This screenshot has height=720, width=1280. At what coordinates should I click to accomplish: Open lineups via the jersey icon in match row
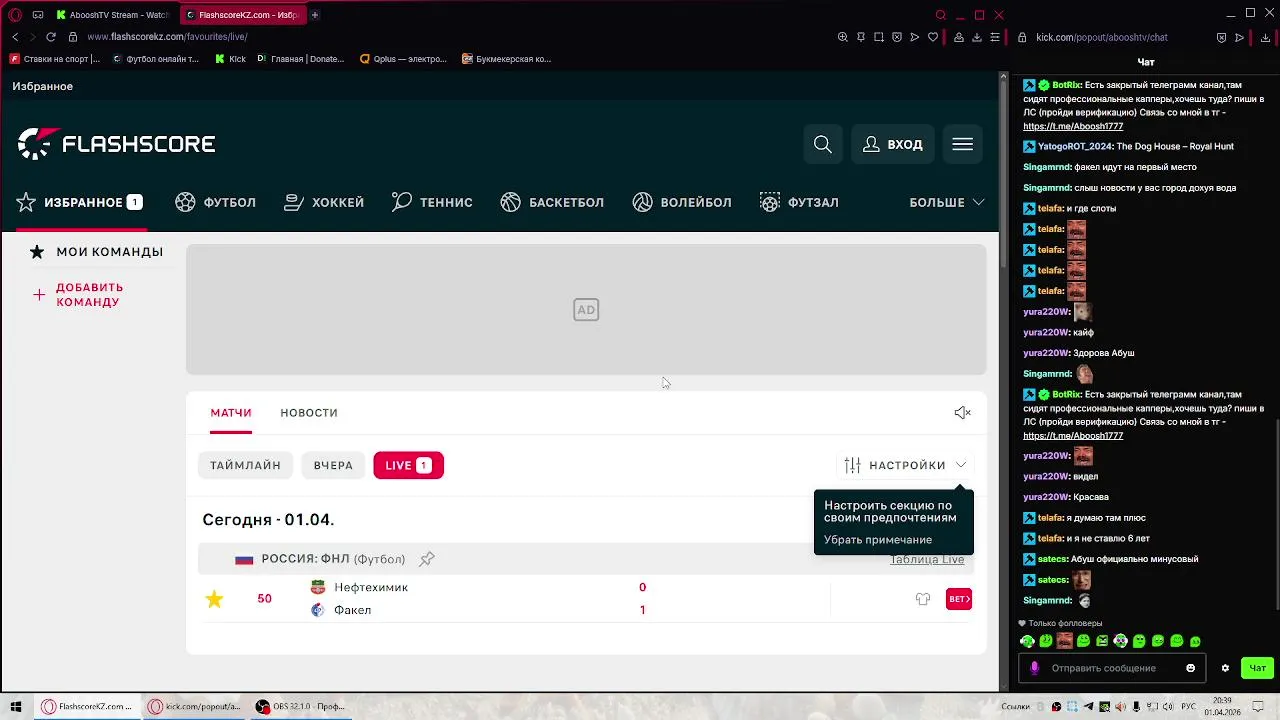point(922,599)
